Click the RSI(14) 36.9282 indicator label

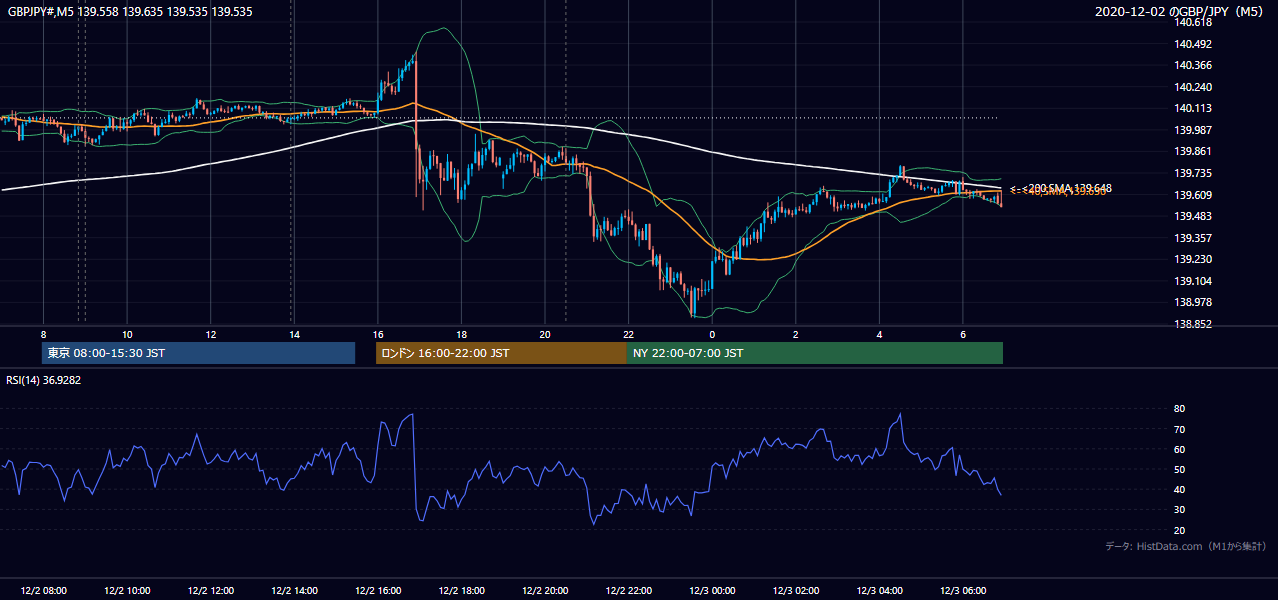pyautogui.click(x=44, y=380)
